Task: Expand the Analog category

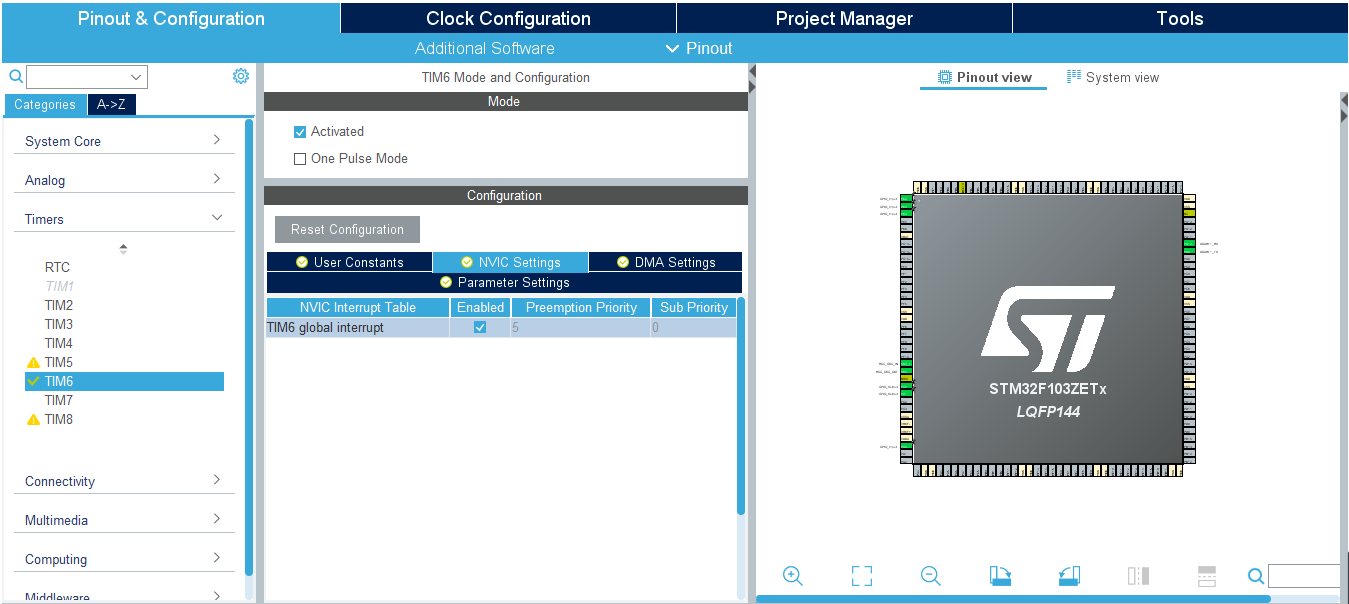Action: (x=124, y=180)
